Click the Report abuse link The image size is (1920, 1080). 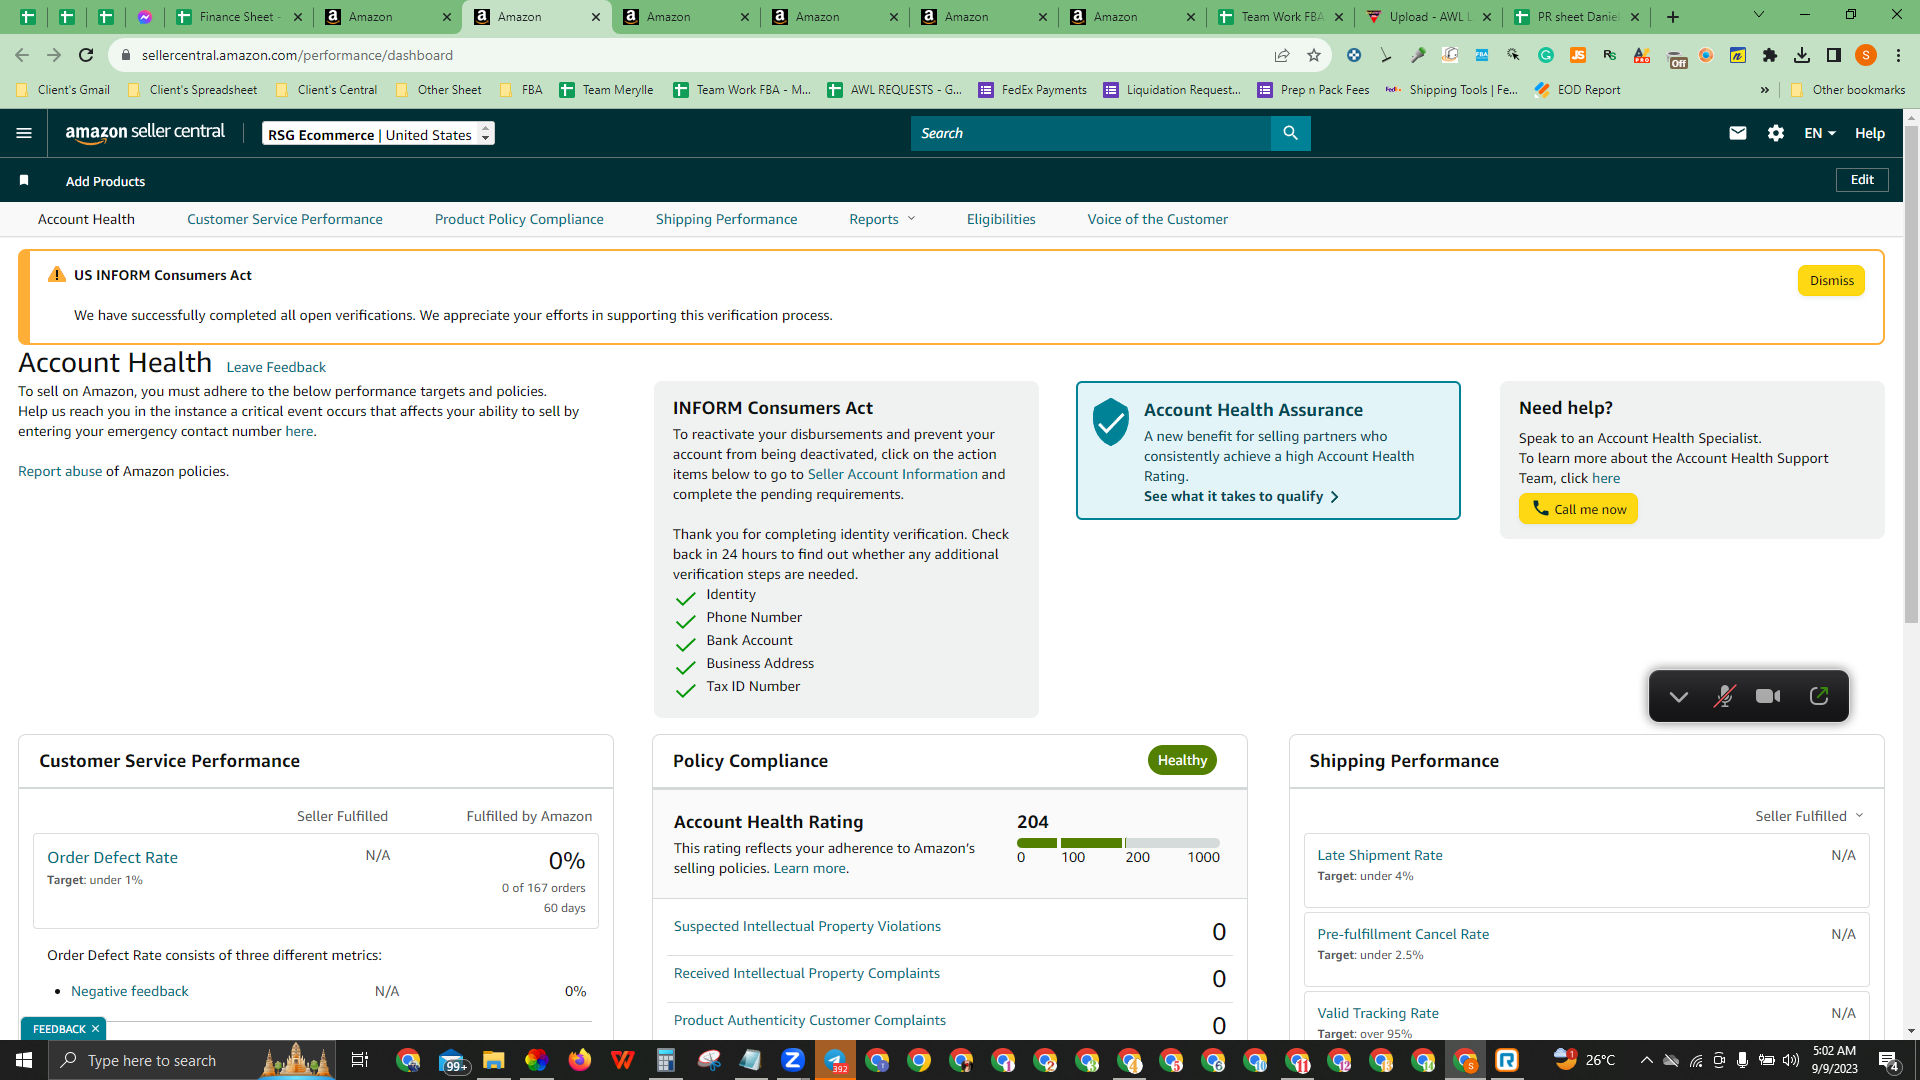[x=60, y=471]
